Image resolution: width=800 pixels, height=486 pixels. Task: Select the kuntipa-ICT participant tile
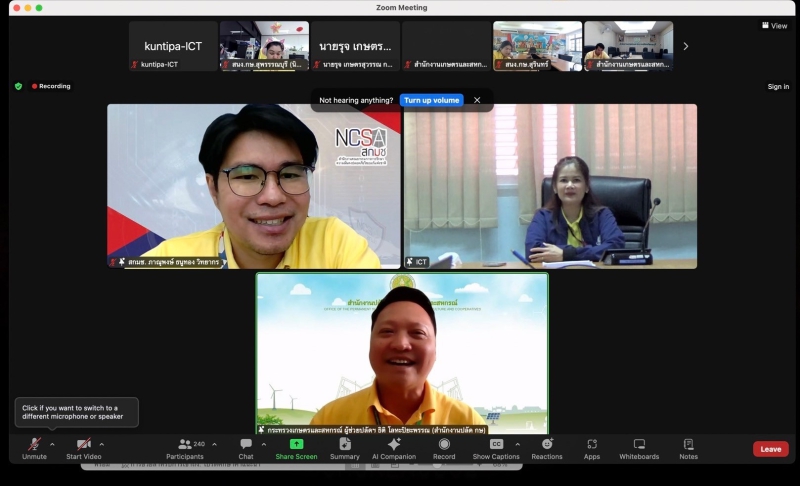(x=173, y=46)
